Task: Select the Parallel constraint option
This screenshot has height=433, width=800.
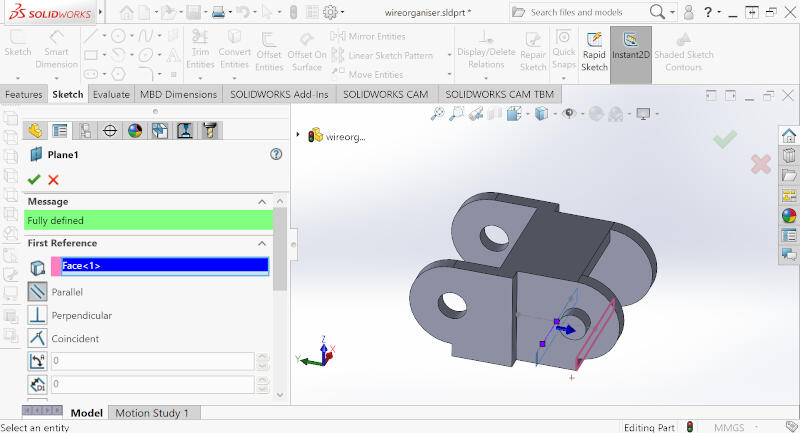Action: 38,292
